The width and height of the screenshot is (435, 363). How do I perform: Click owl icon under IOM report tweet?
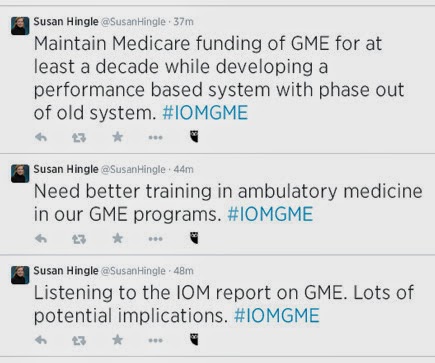[x=194, y=339]
